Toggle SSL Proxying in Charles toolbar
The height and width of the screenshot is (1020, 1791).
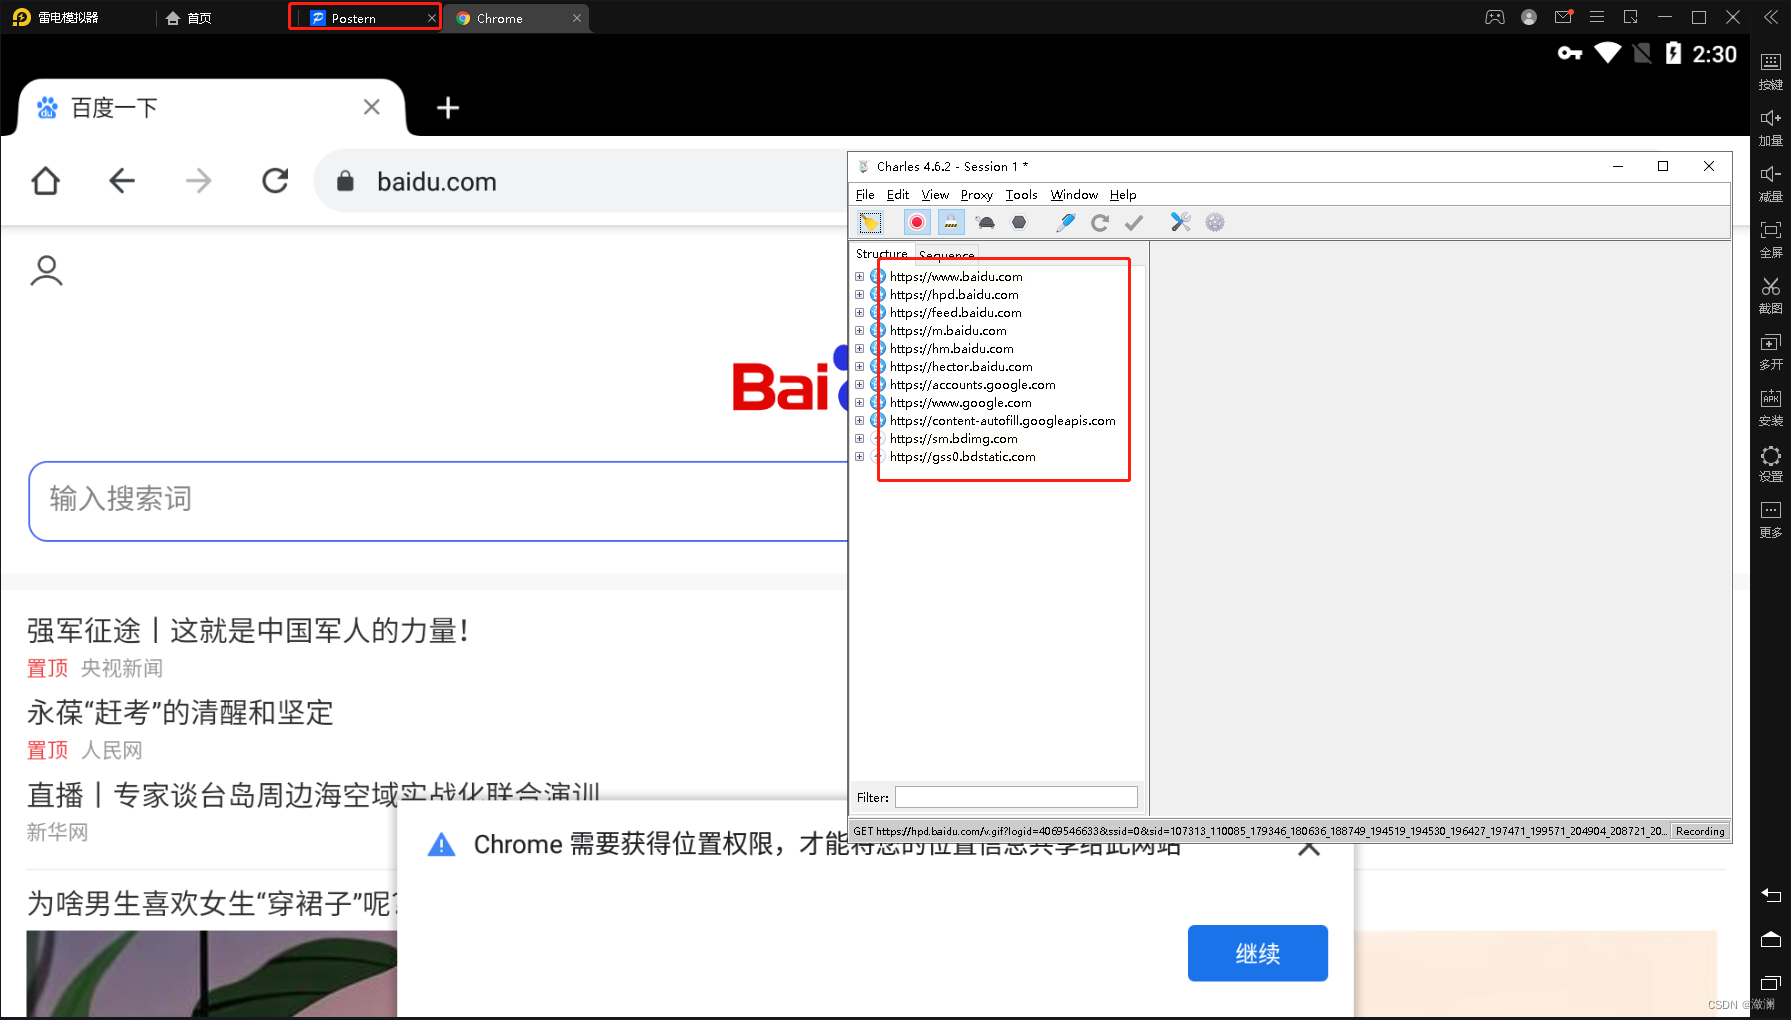coord(951,222)
